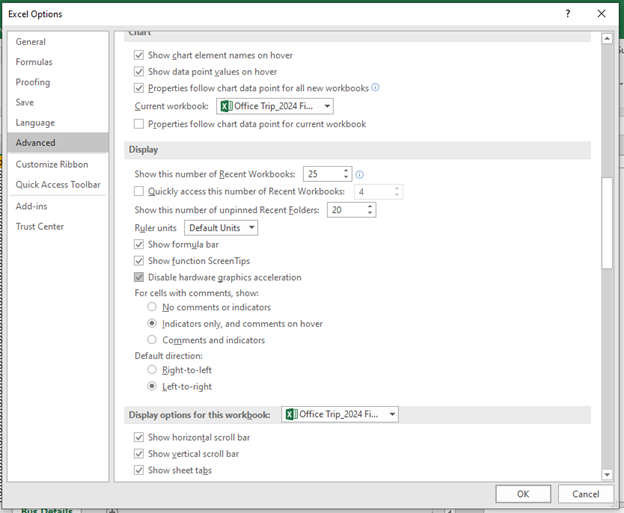Viewport: 624px width, 513px height.
Task: Open Display options for this workbook dropdown
Action: click(x=339, y=414)
